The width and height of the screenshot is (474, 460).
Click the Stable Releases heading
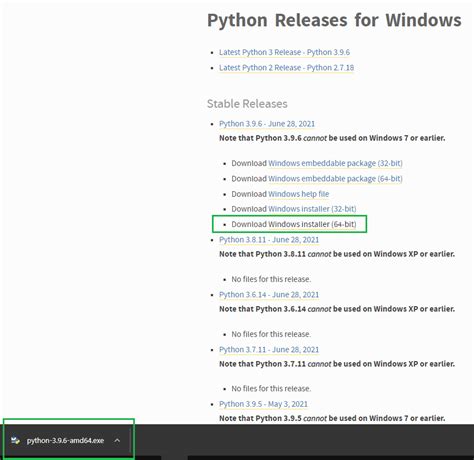click(247, 104)
